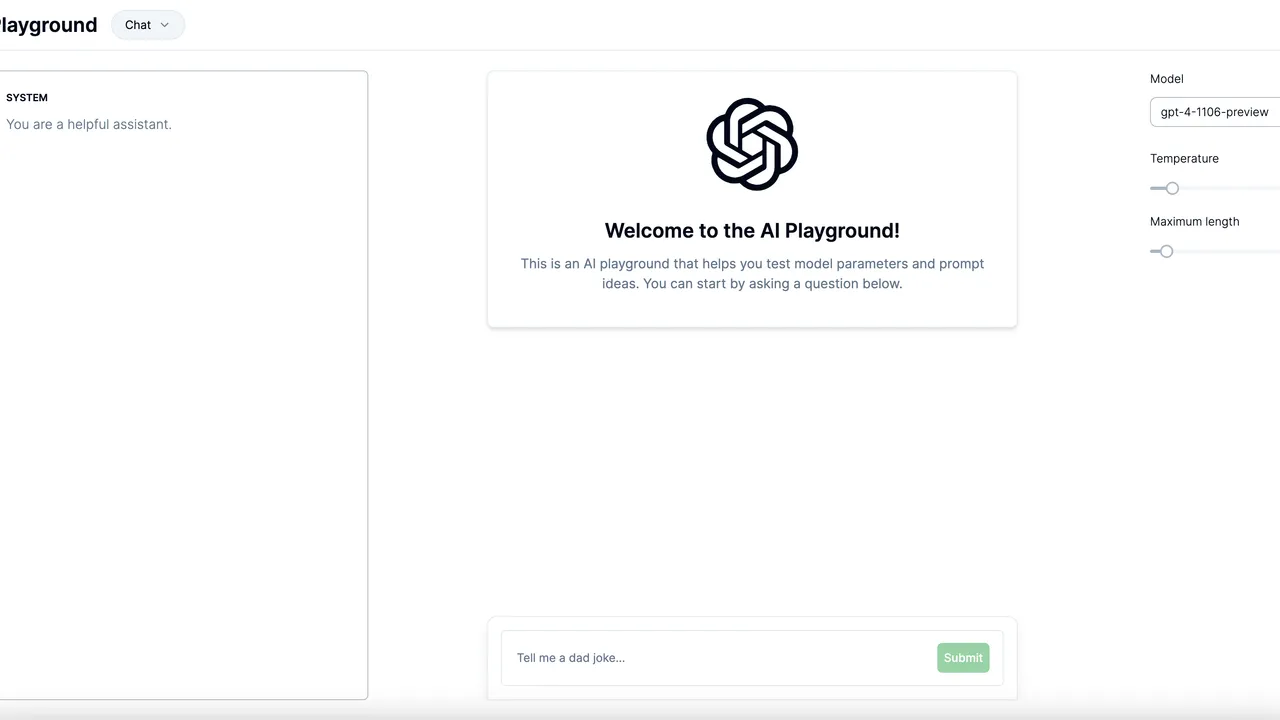Open the Chat mode dropdown
Screen dimensions: 1280x720
coord(148,25)
